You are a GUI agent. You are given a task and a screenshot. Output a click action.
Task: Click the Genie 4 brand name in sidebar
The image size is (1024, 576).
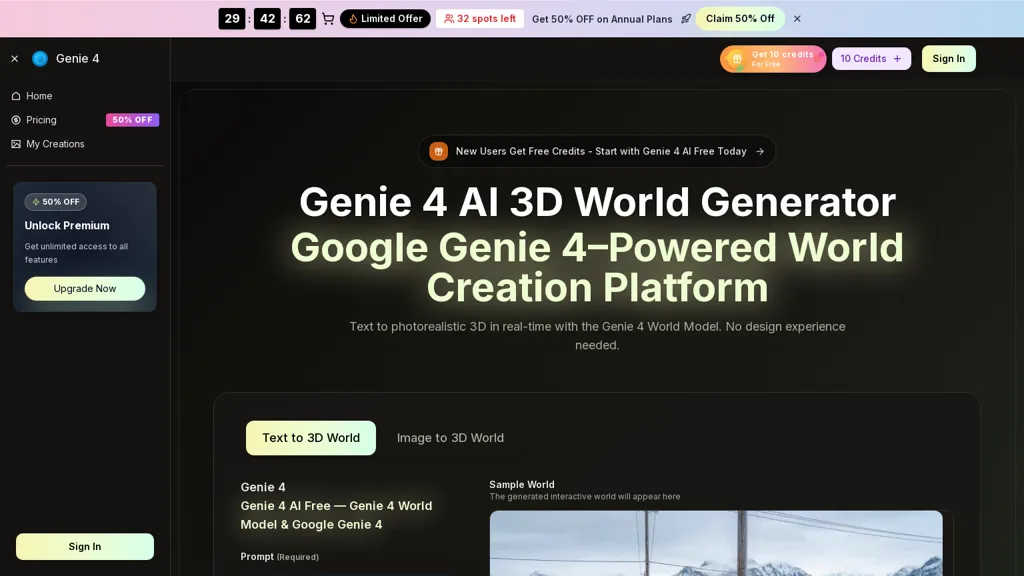(x=78, y=59)
